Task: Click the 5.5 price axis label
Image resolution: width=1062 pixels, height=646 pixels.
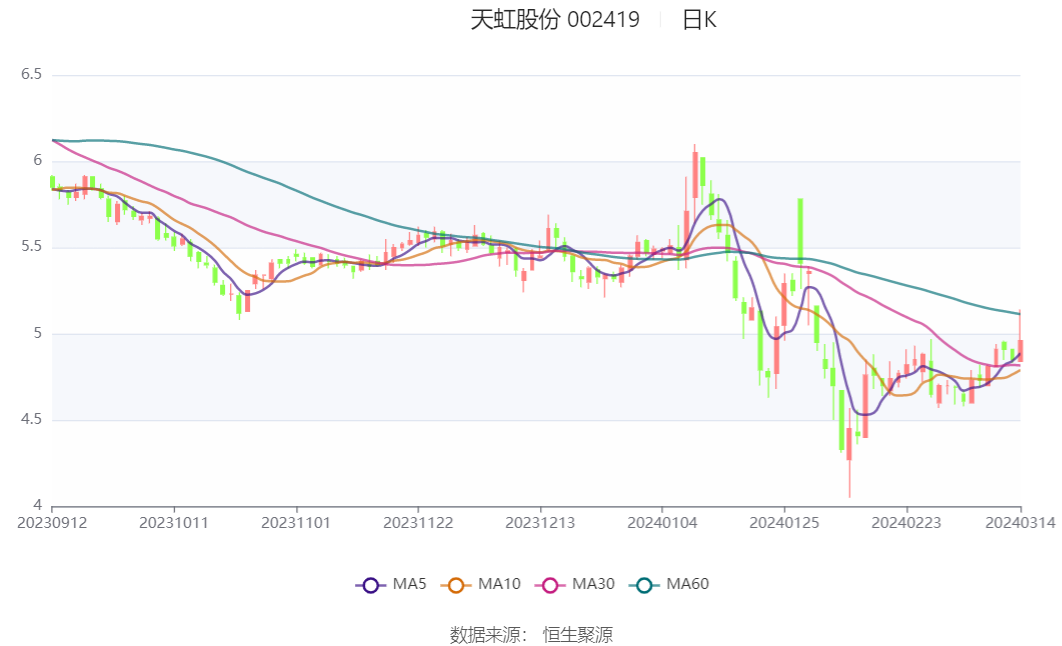Action: 31,247
